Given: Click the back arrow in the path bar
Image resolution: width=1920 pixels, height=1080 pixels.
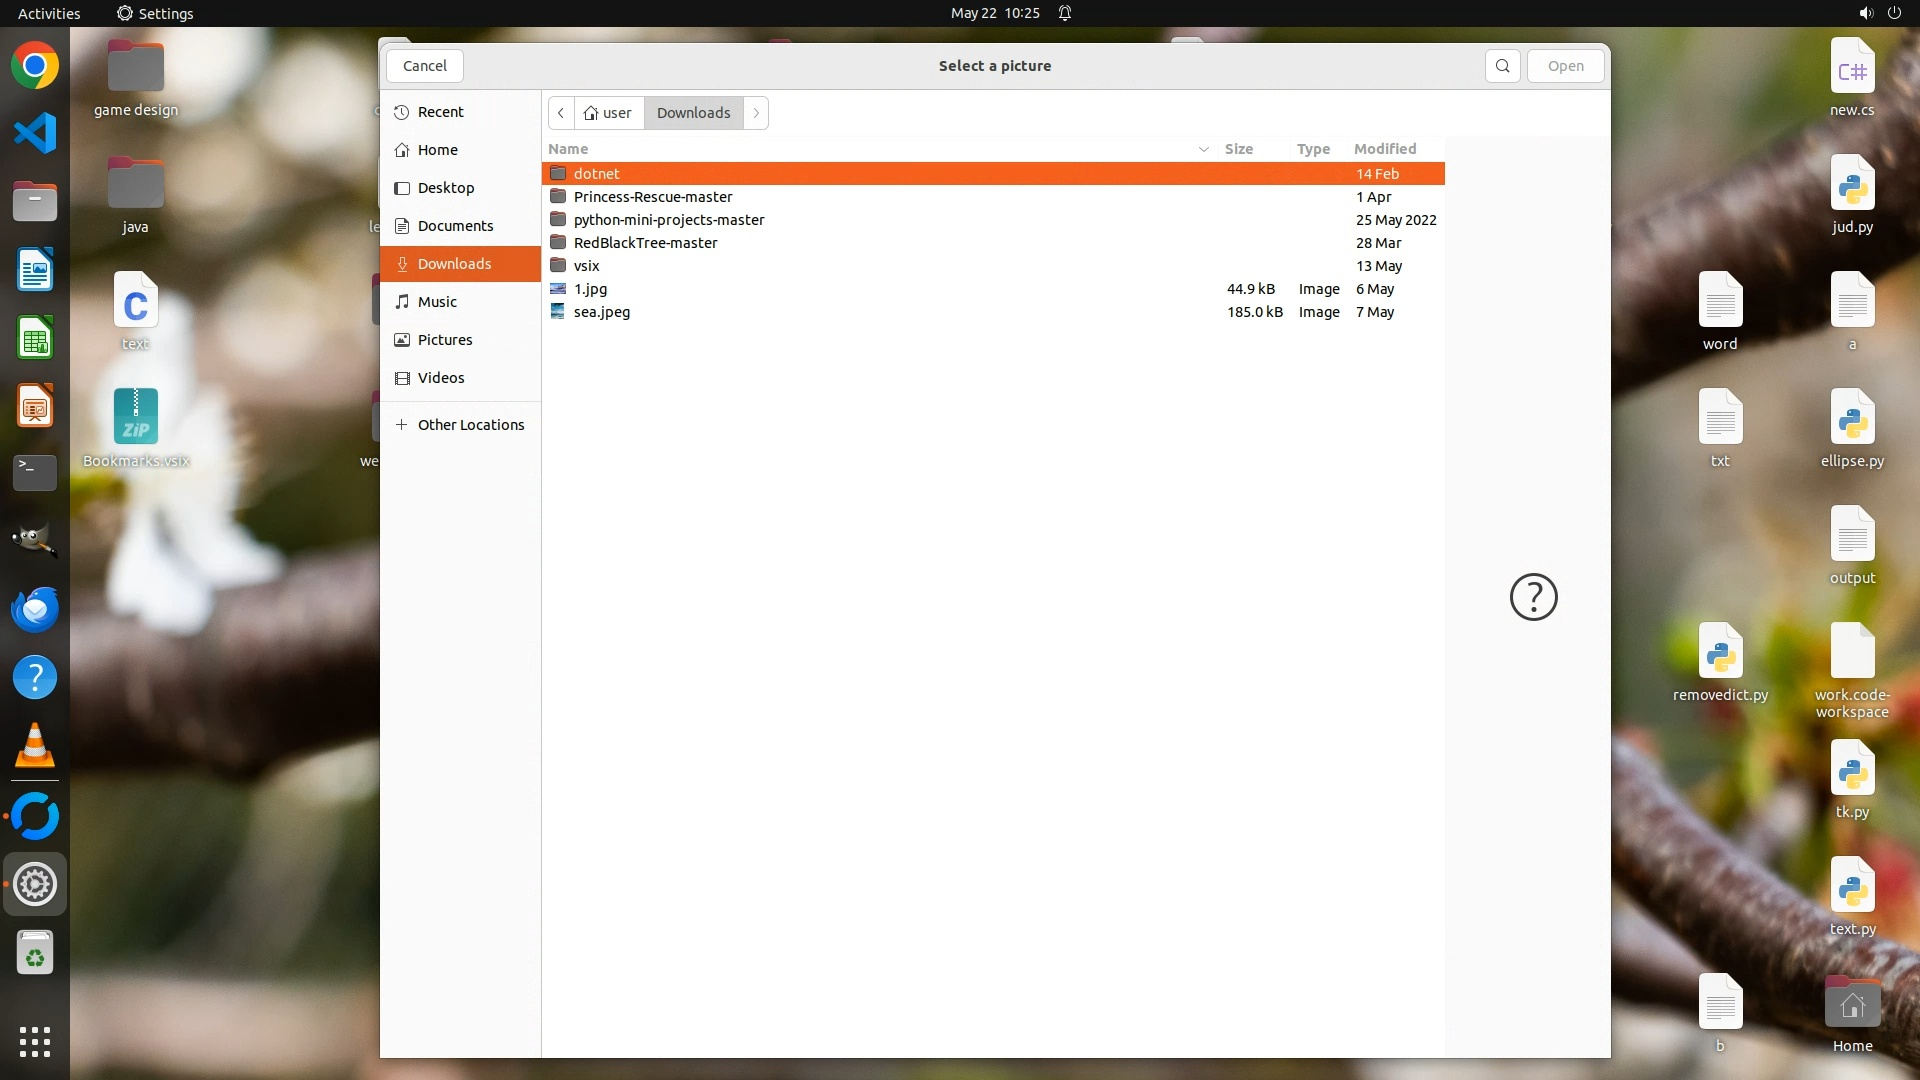Looking at the screenshot, I should 561,113.
